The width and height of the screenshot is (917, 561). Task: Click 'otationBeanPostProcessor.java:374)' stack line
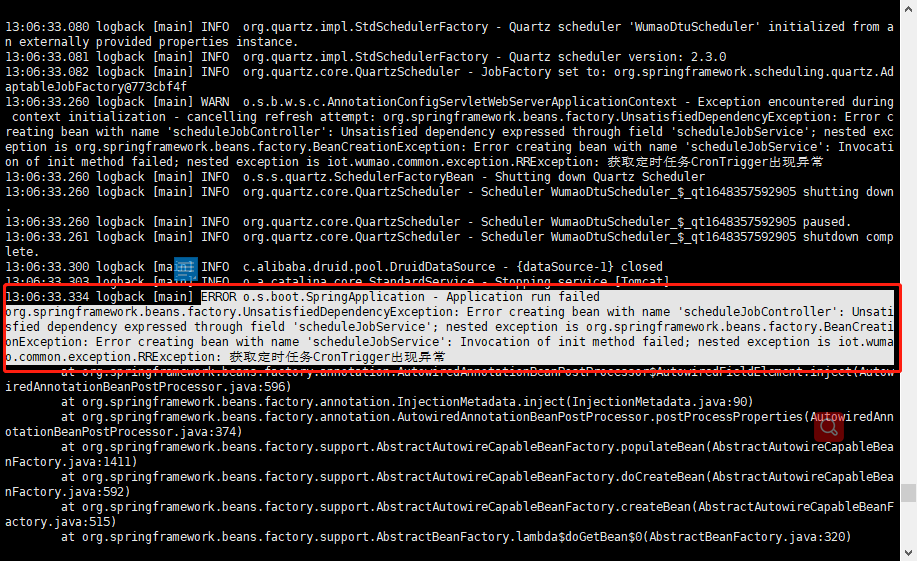point(124,432)
